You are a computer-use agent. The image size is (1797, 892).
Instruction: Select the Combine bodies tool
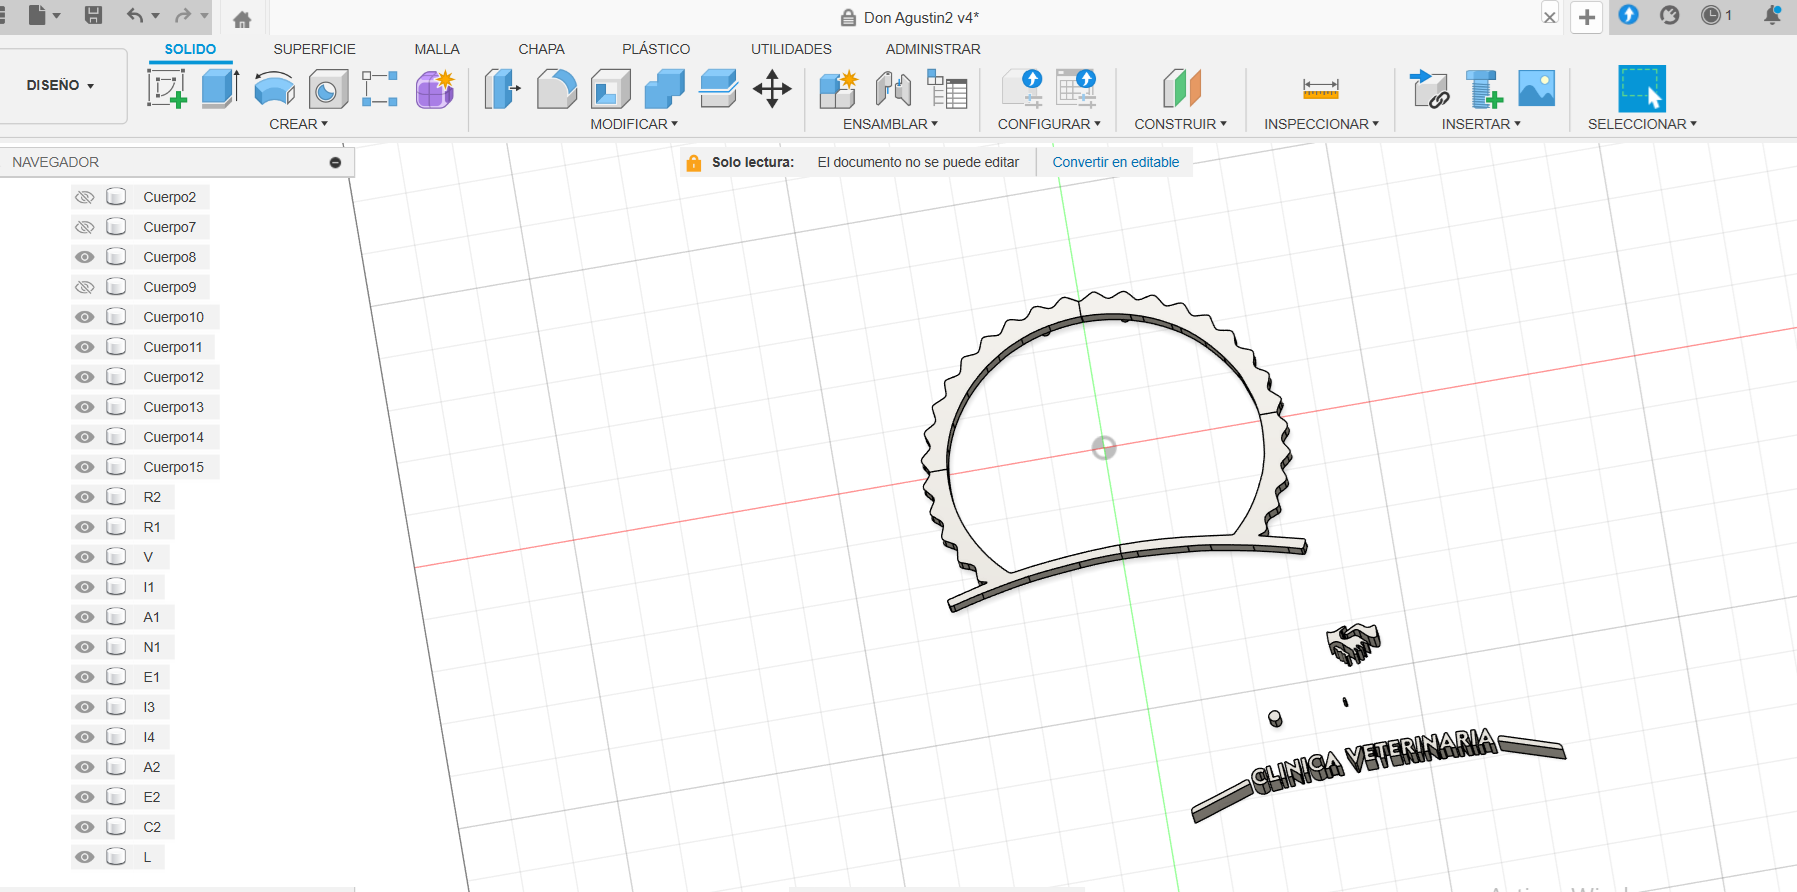point(664,88)
